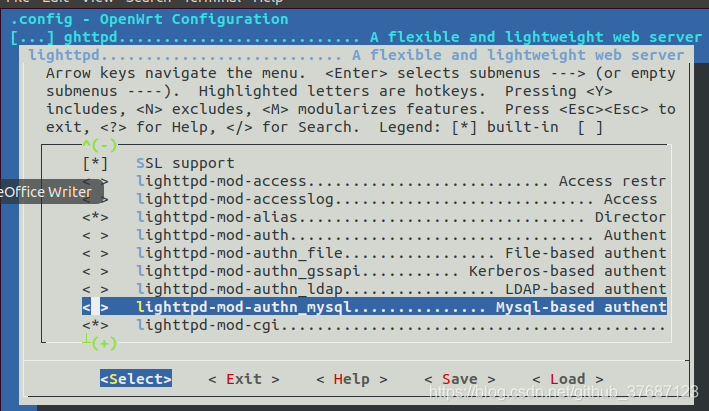Image resolution: width=709 pixels, height=411 pixels.
Task: Click the 'LDAP-based authent' description text
Action: coord(586,290)
